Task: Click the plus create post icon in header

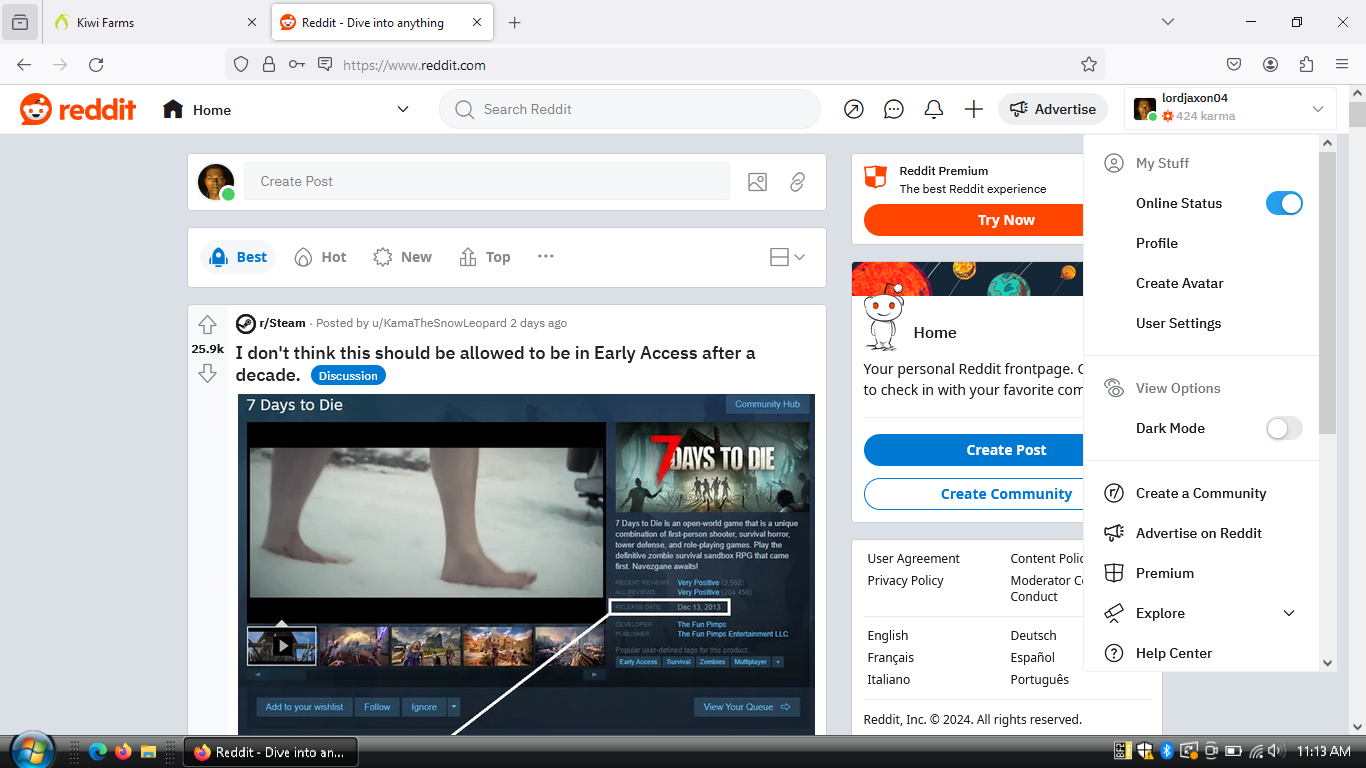Action: click(x=974, y=109)
